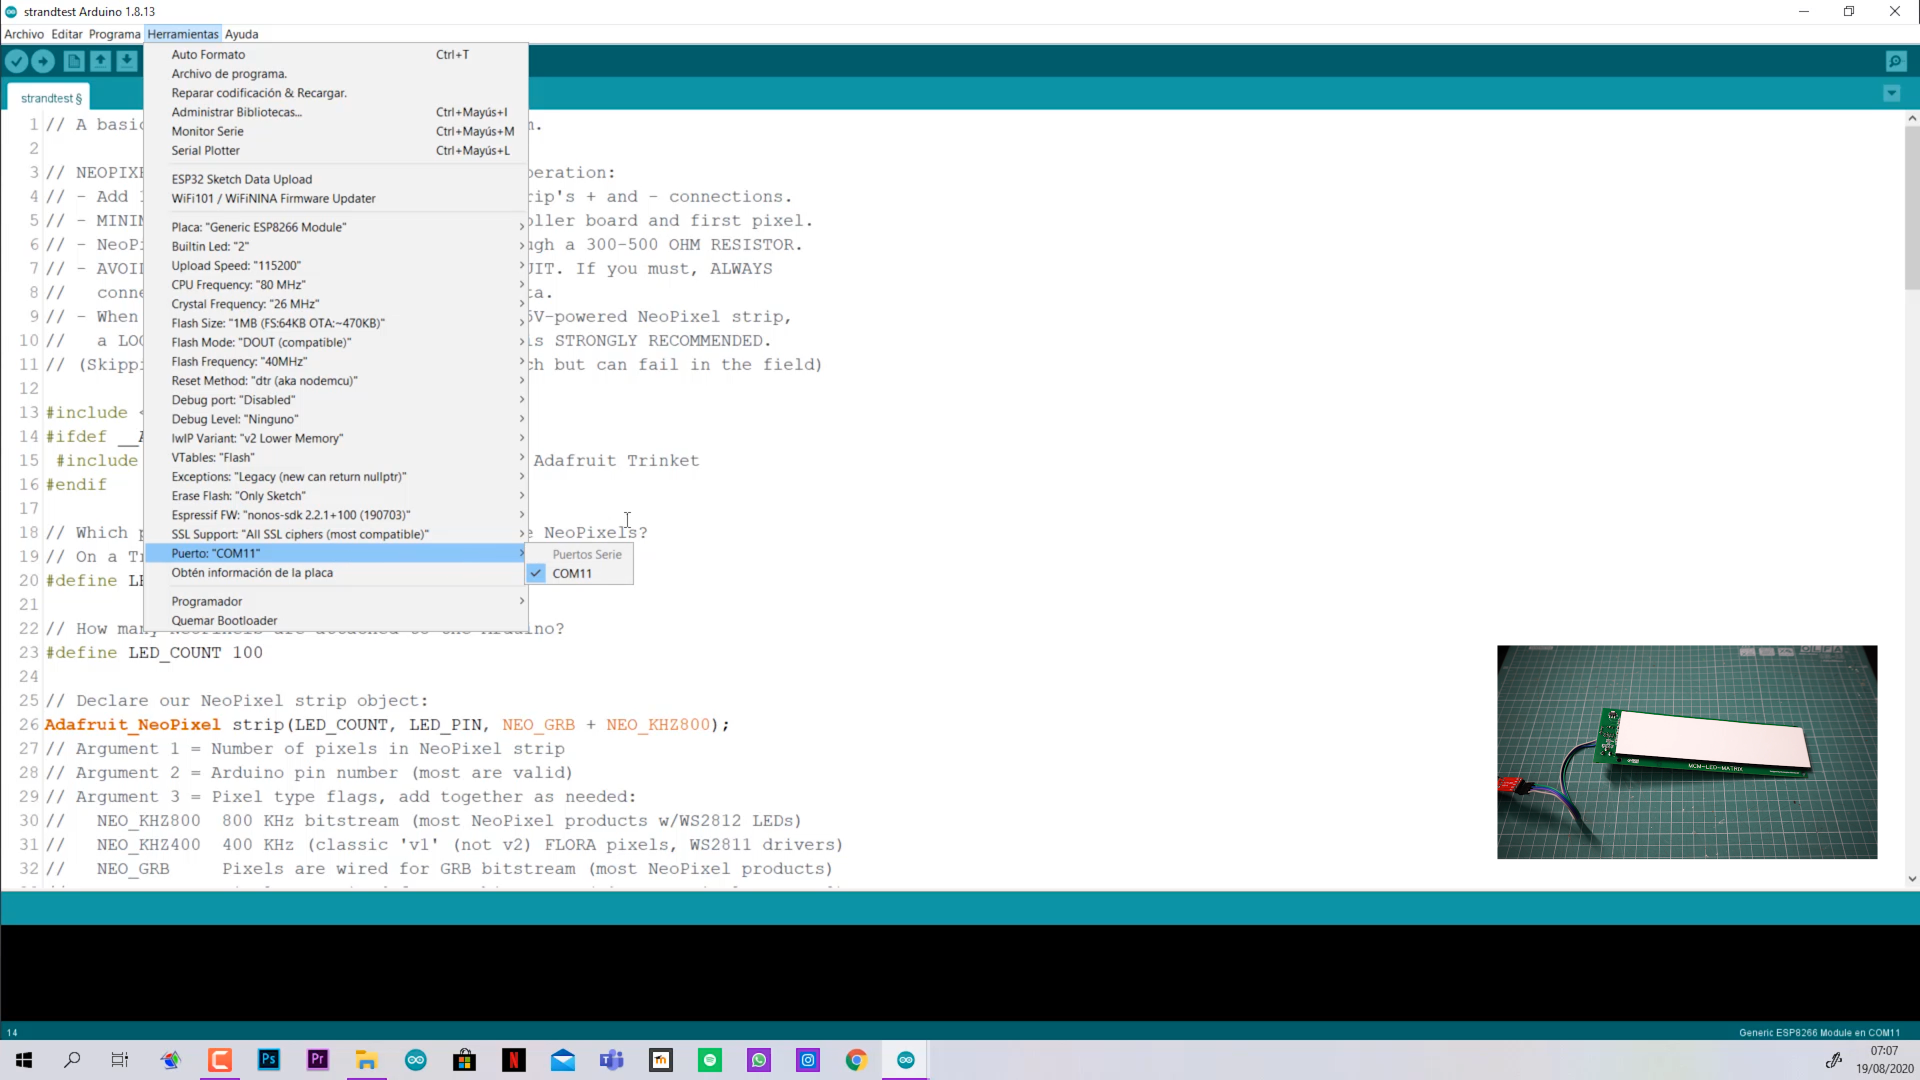Toggle Auto Formato option

pyautogui.click(x=208, y=53)
